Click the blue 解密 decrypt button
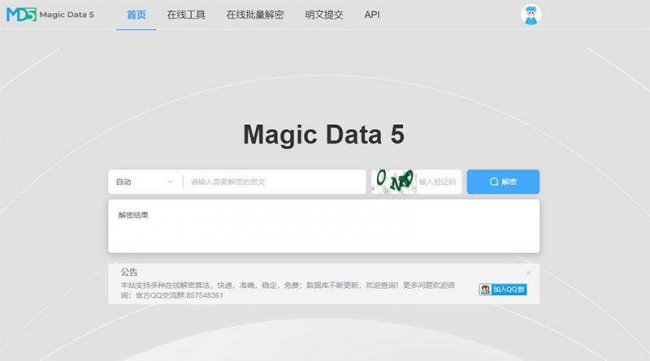The height and width of the screenshot is (361, 650). [503, 182]
